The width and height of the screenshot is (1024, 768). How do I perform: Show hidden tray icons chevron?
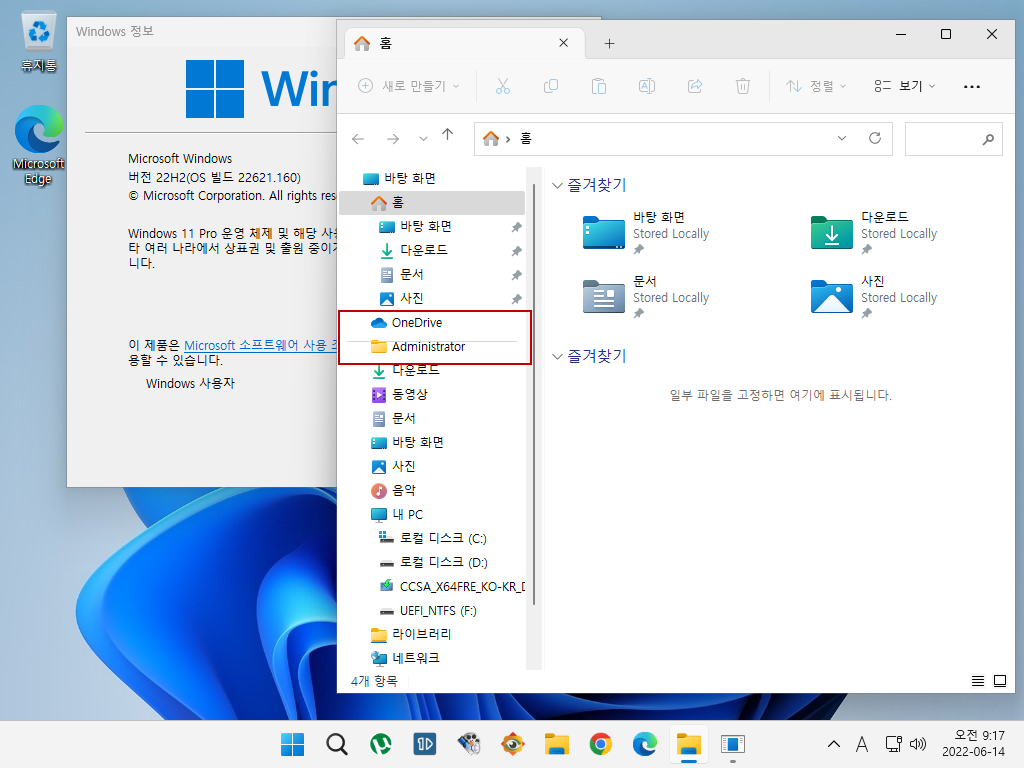[x=834, y=744]
